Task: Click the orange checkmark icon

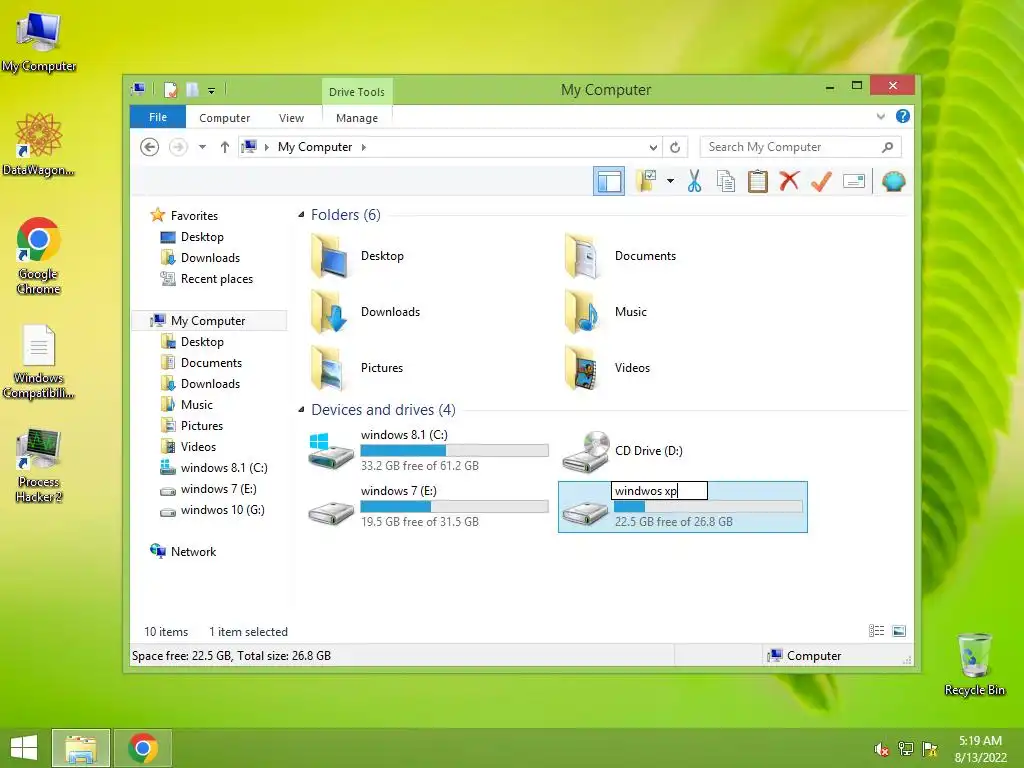Action: click(x=821, y=181)
